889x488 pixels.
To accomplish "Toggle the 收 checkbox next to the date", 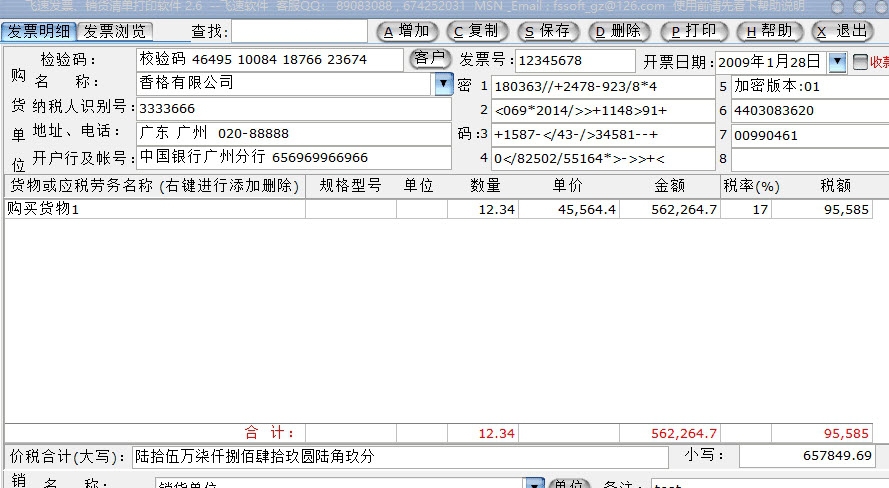I will (x=860, y=61).
